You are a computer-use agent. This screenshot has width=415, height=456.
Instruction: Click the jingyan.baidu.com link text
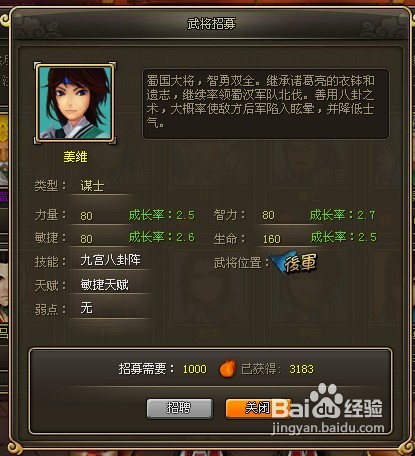click(328, 428)
